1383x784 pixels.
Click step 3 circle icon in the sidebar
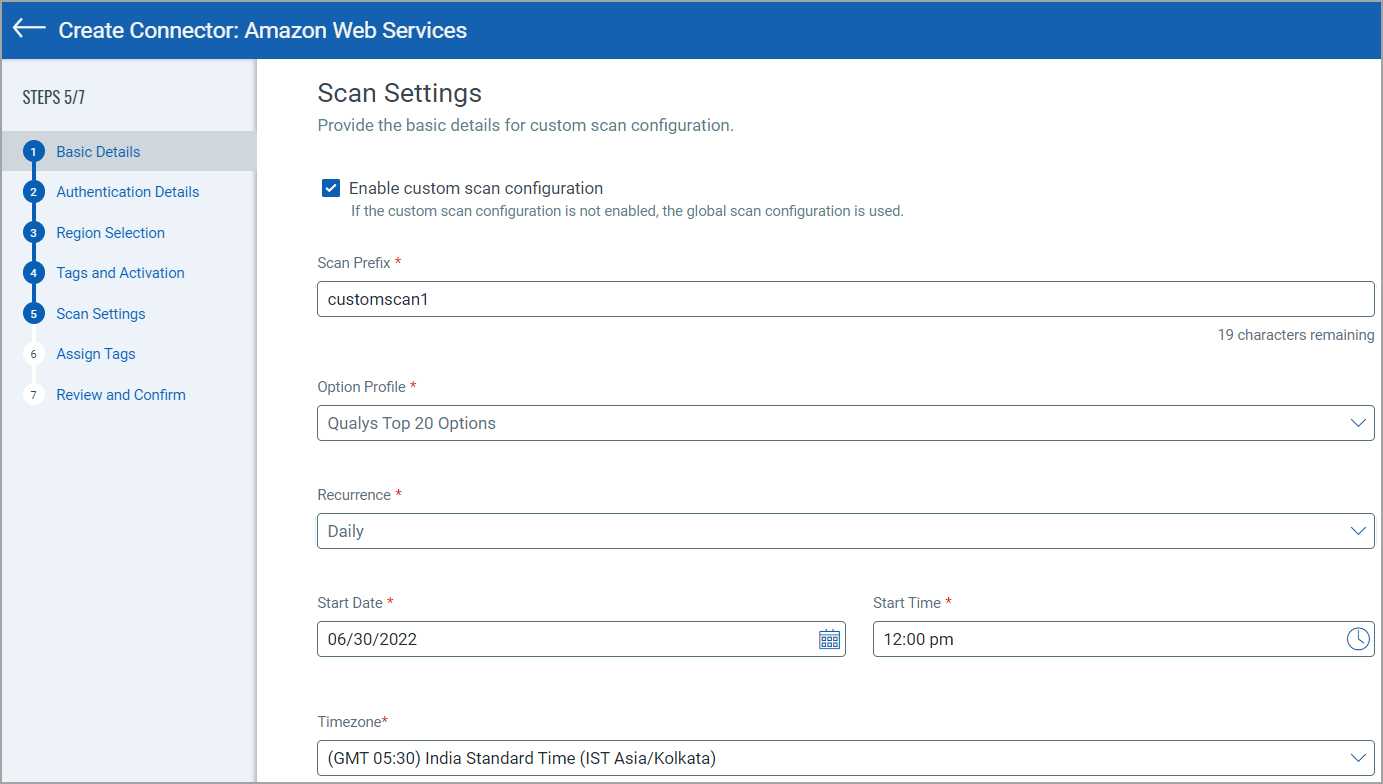coord(34,233)
